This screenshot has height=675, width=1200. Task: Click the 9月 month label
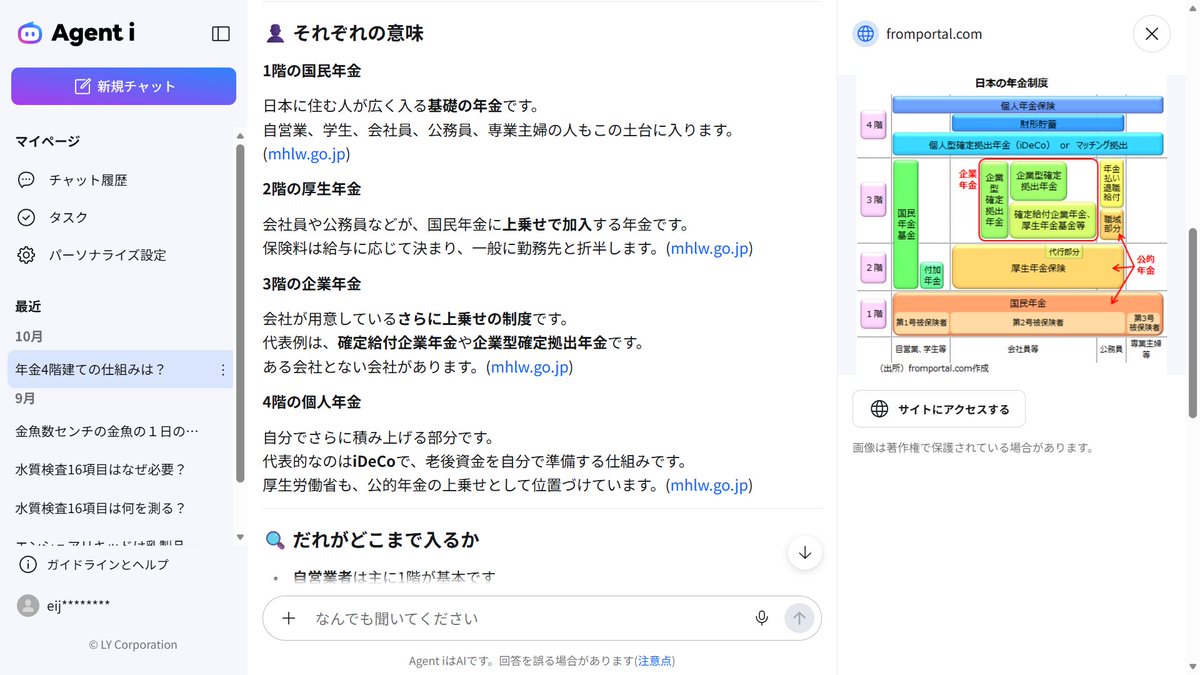click(26, 398)
